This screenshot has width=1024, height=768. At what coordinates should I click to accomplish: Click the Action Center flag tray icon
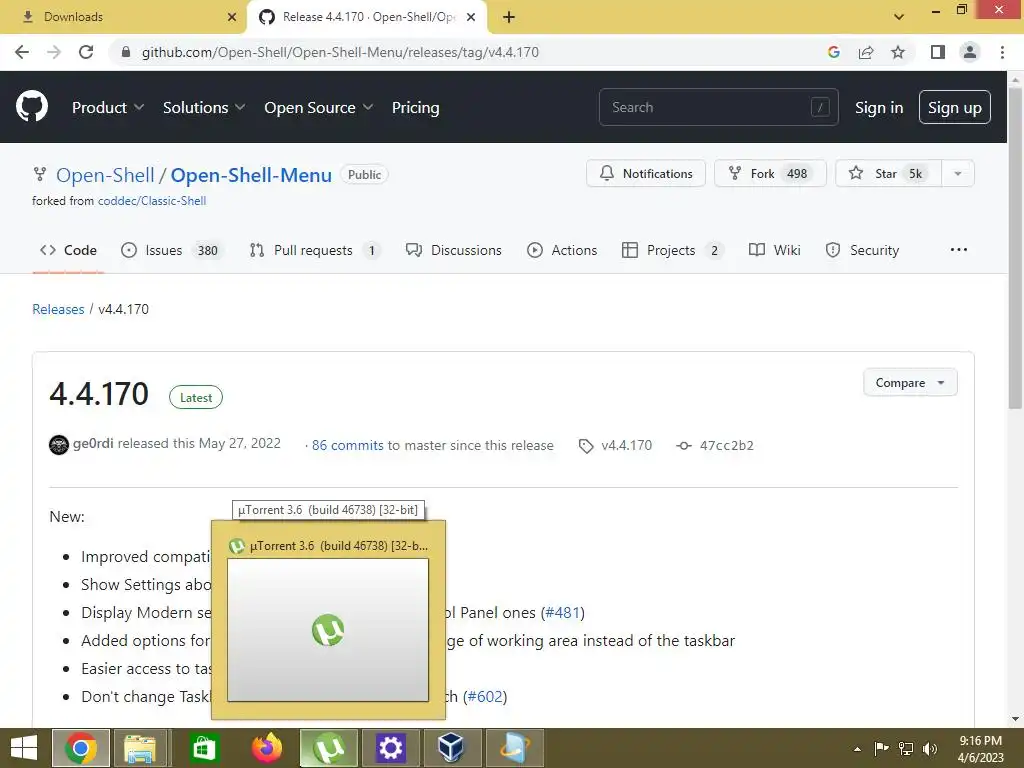point(881,749)
